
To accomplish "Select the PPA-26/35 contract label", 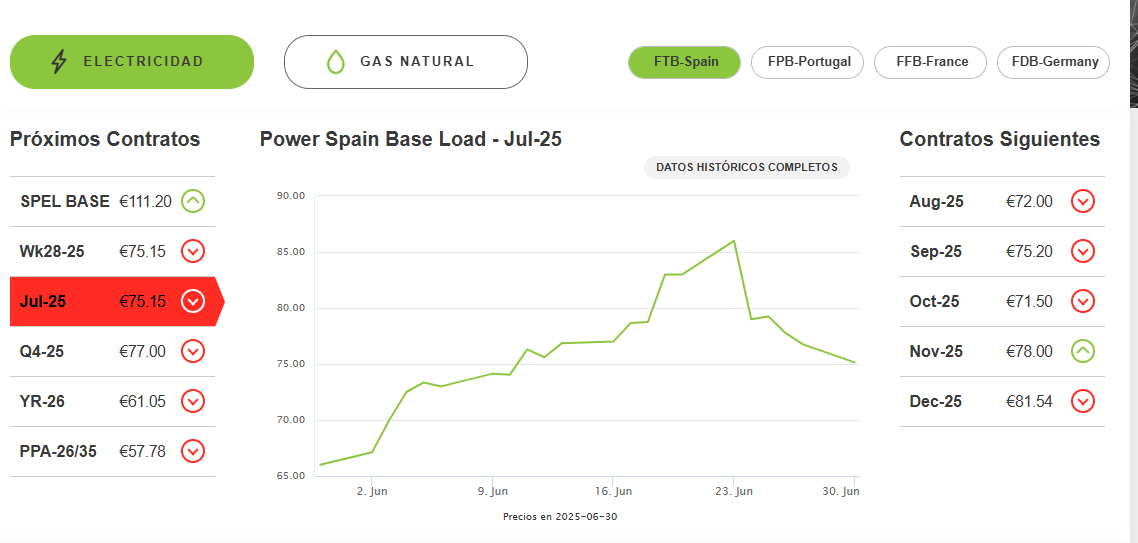I will (x=58, y=452).
